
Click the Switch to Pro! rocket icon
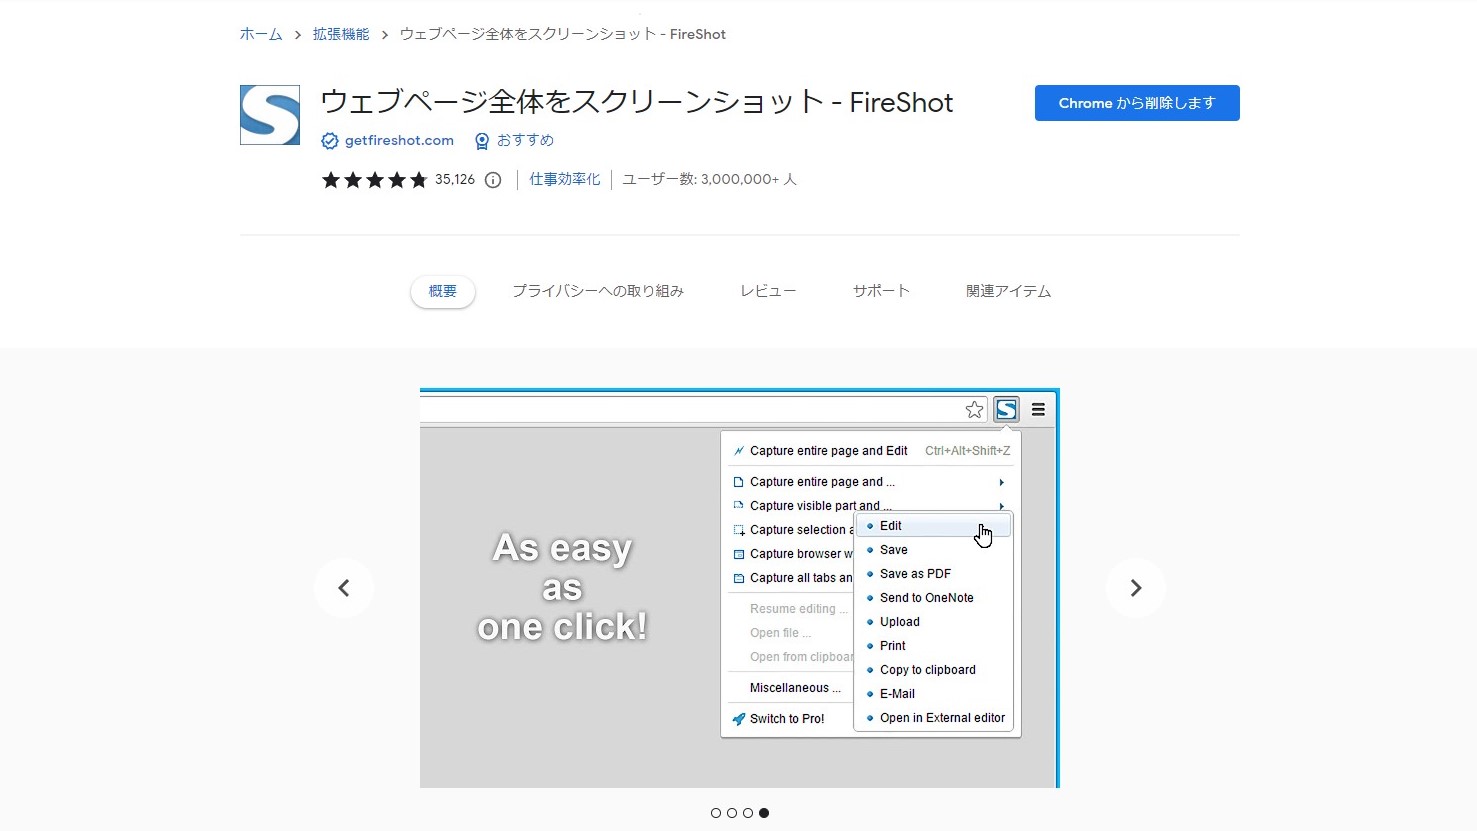739,719
